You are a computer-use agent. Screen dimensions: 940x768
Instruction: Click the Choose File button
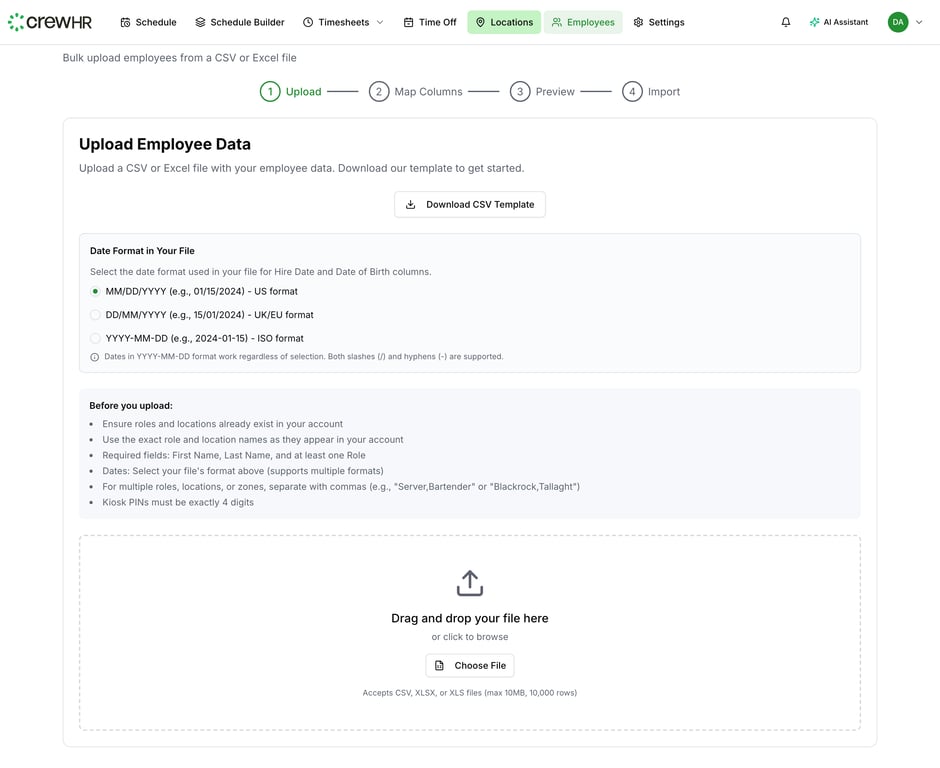click(470, 665)
